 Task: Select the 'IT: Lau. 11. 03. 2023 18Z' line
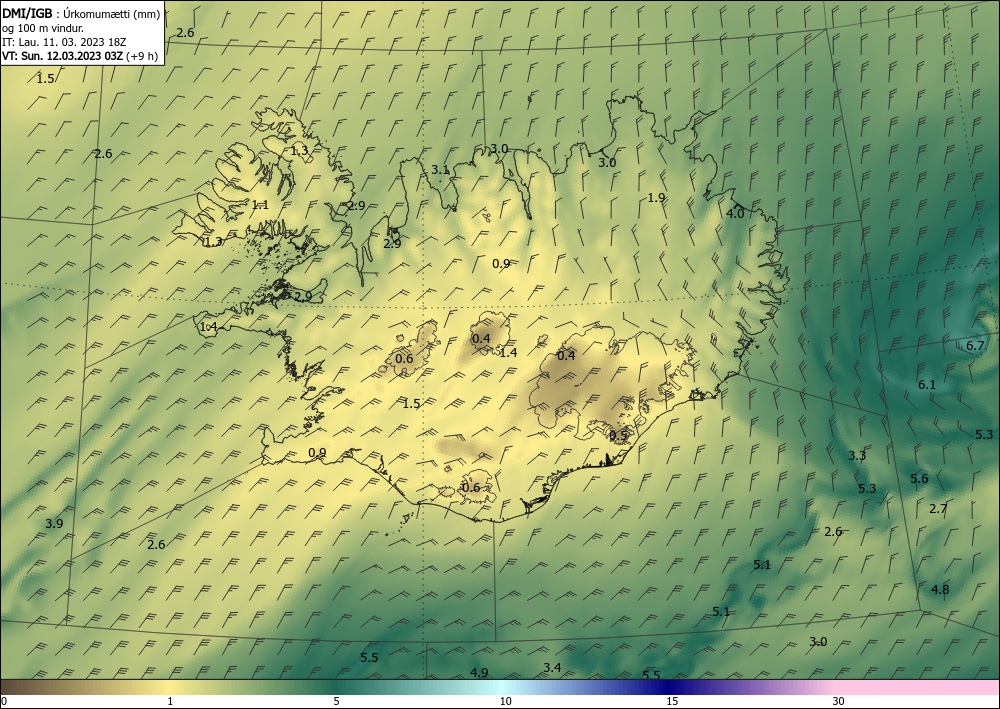64,42
